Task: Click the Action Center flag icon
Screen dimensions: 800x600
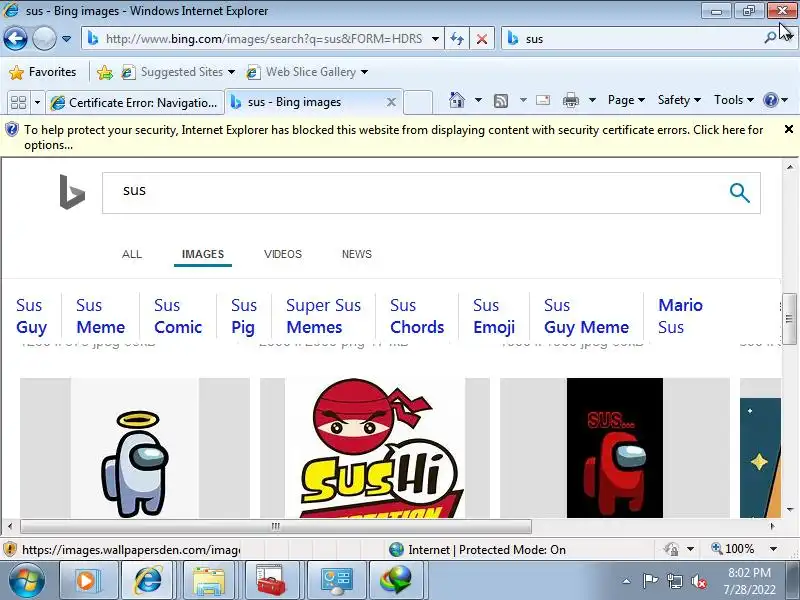Action: click(x=649, y=581)
